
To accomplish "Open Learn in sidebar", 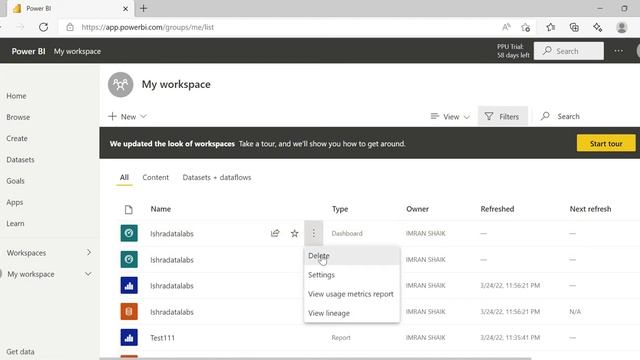I will (15, 223).
